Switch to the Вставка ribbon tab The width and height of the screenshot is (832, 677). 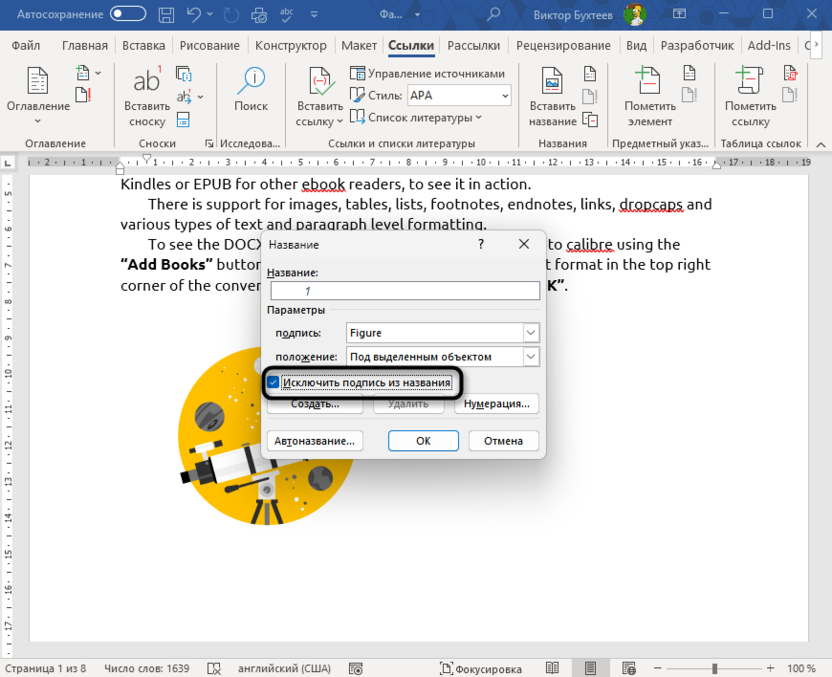pyautogui.click(x=144, y=46)
